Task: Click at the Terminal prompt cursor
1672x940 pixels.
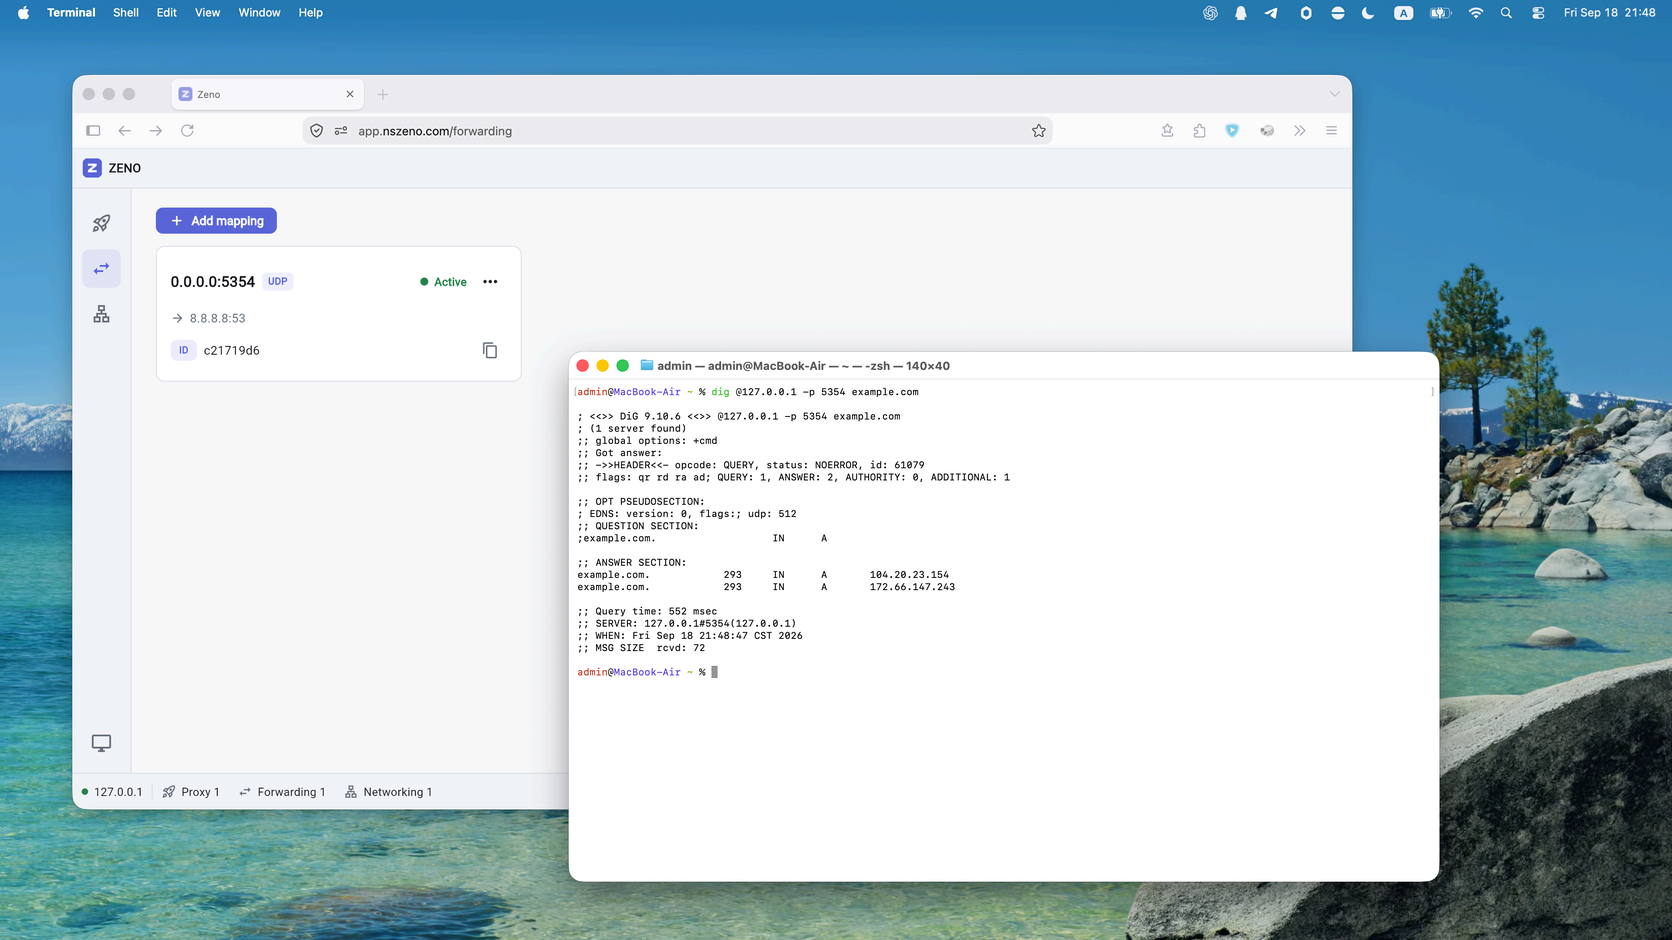Action: 714,672
